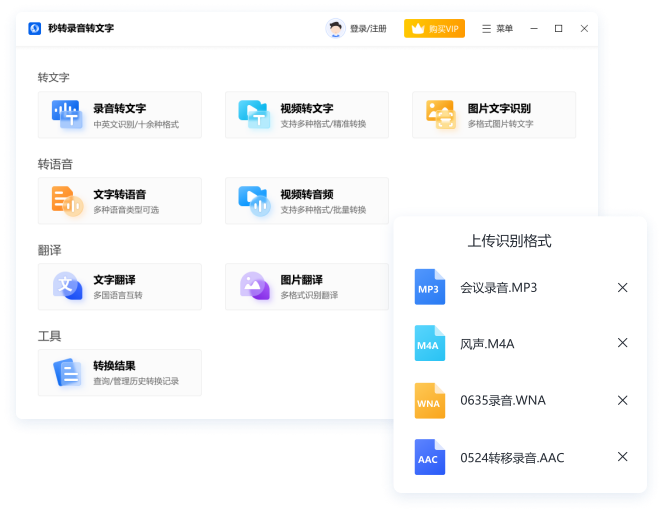Viewport: 663px width, 513px height.
Task: Click the 多国语言互转 description
Action: (x=118, y=295)
